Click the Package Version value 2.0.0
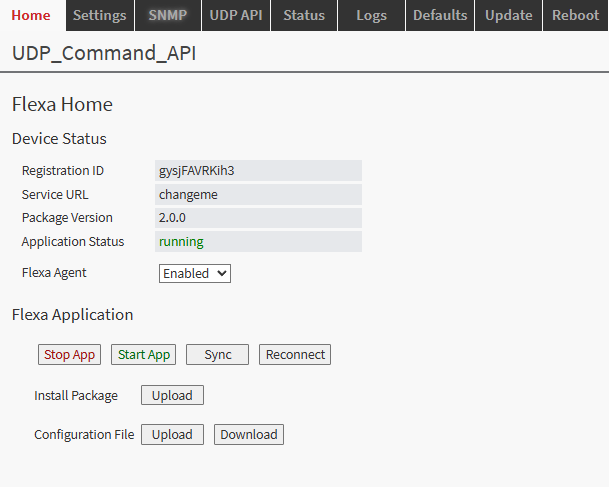Screen dimensions: 609x487 [258, 218]
